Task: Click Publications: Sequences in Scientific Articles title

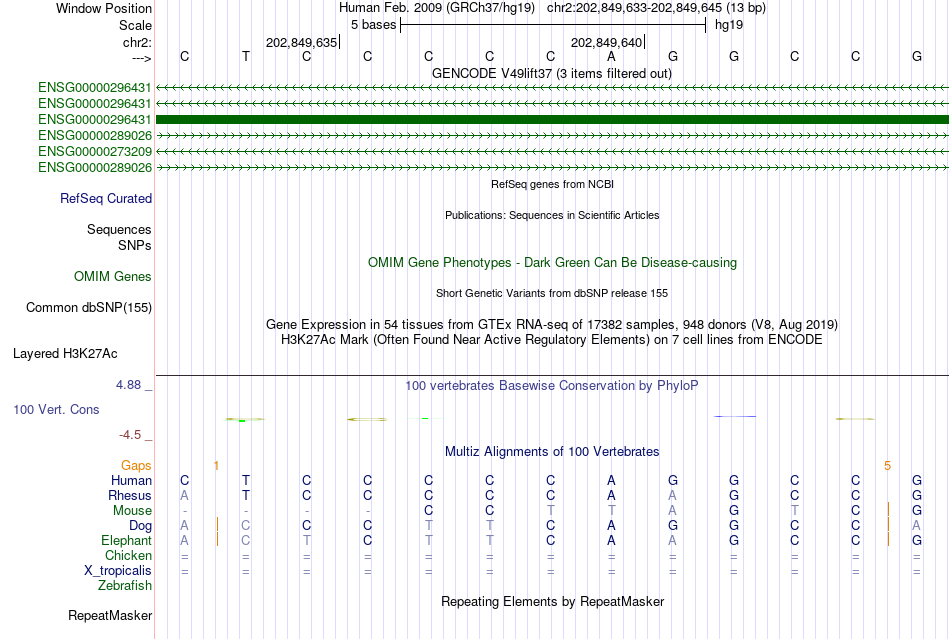Action: 552,215
